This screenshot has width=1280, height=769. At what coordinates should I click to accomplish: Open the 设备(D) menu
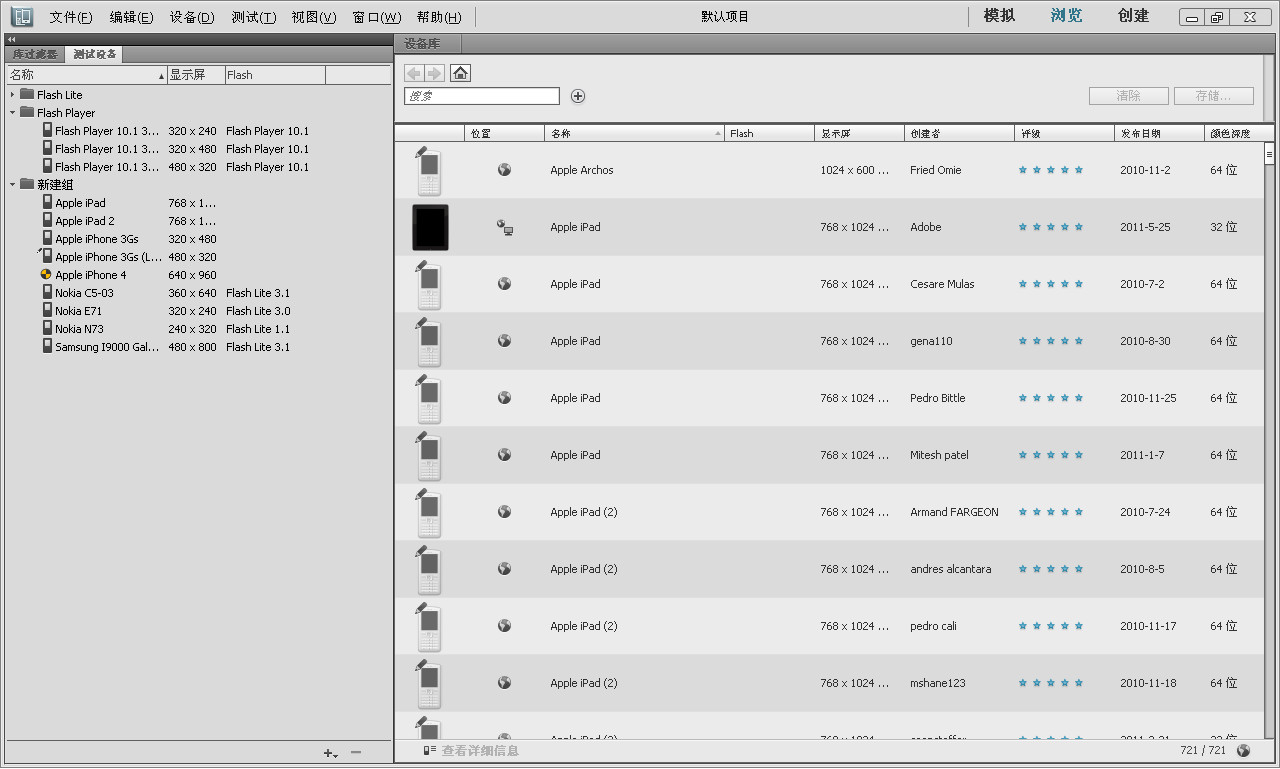click(x=192, y=17)
